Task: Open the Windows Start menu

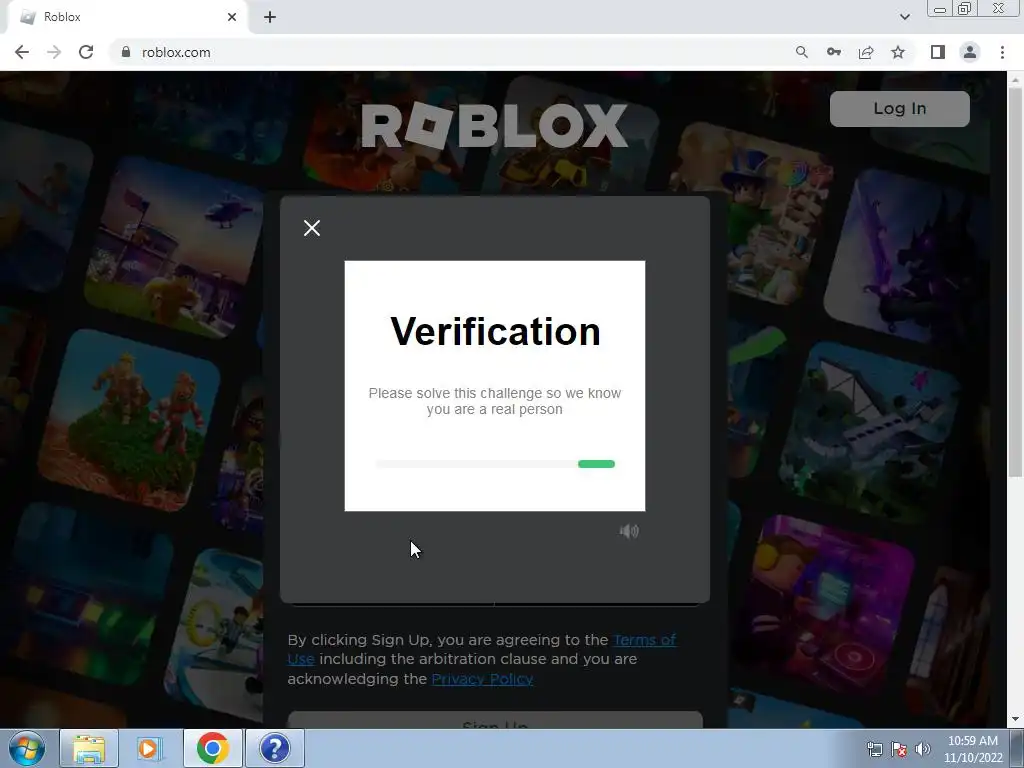Action: click(27, 748)
